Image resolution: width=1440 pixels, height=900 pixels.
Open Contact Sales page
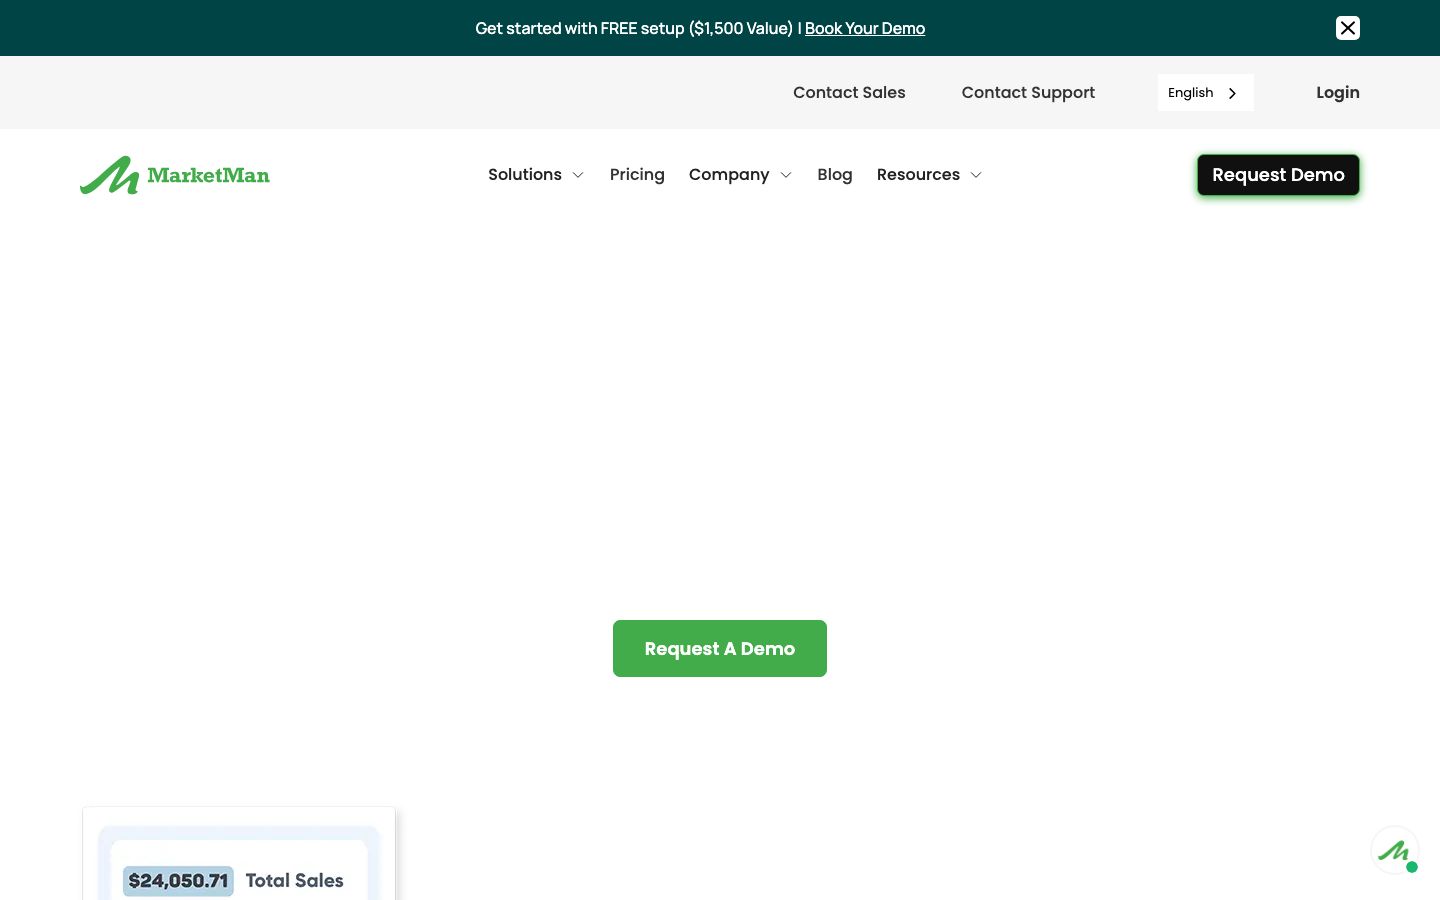[x=849, y=92]
